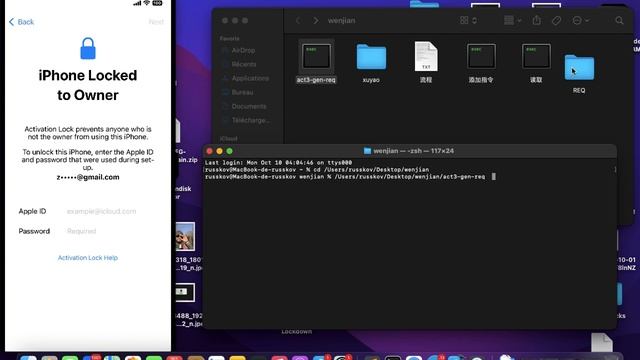Click the Terminal folder proxy icon
This screenshot has width=640, height=360.
tap(367, 151)
